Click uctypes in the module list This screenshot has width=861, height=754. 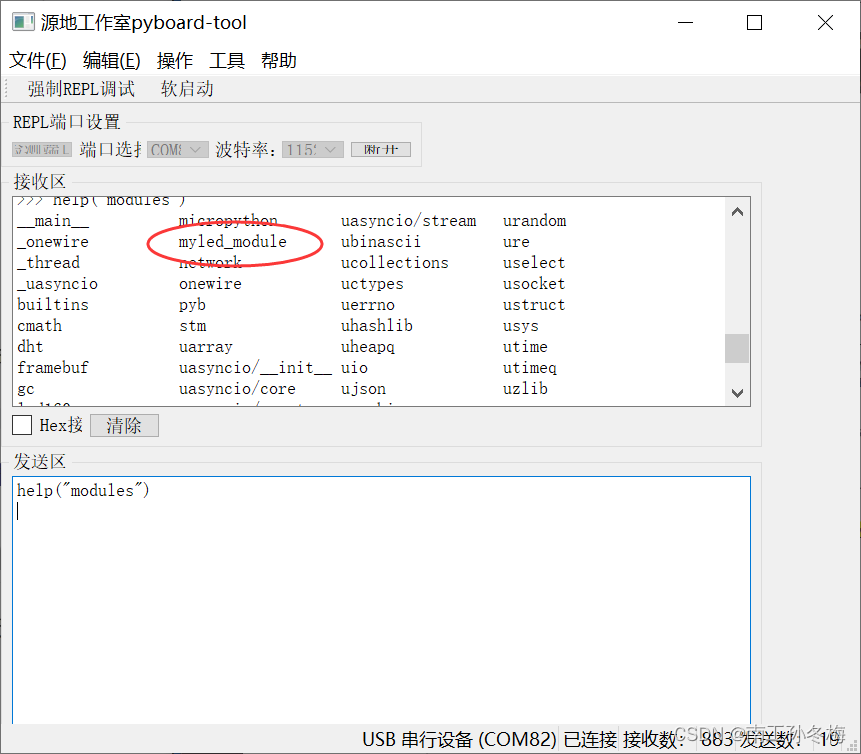(372, 284)
